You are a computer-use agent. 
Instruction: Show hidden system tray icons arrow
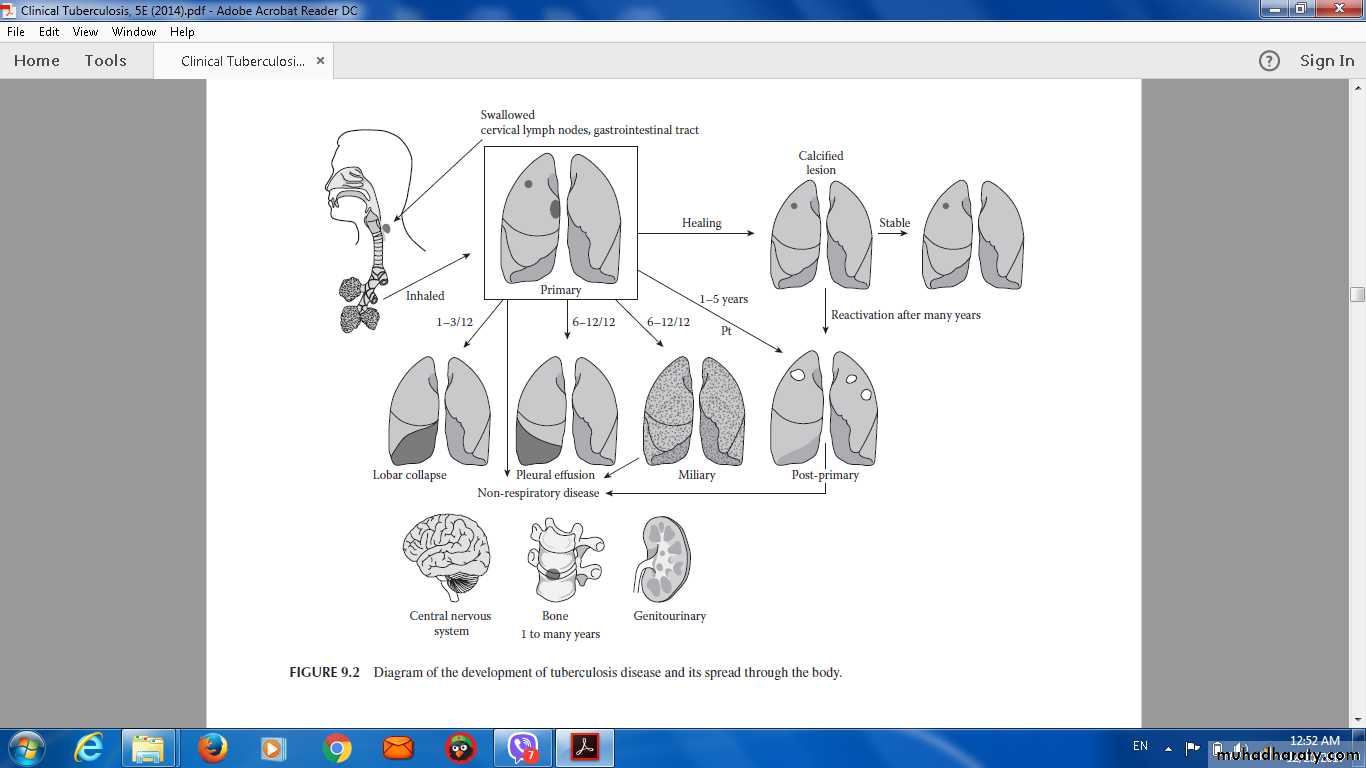[x=1168, y=747]
